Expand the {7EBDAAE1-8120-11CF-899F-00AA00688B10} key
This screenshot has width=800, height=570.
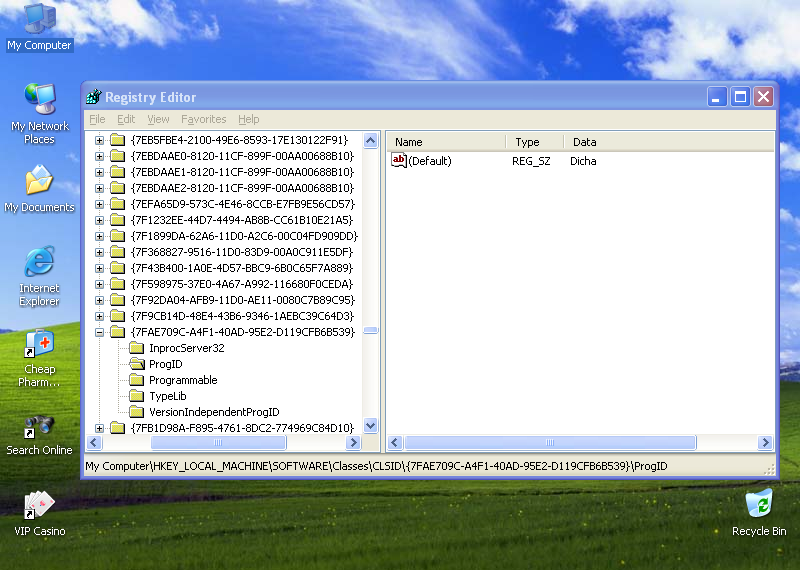tap(99, 172)
